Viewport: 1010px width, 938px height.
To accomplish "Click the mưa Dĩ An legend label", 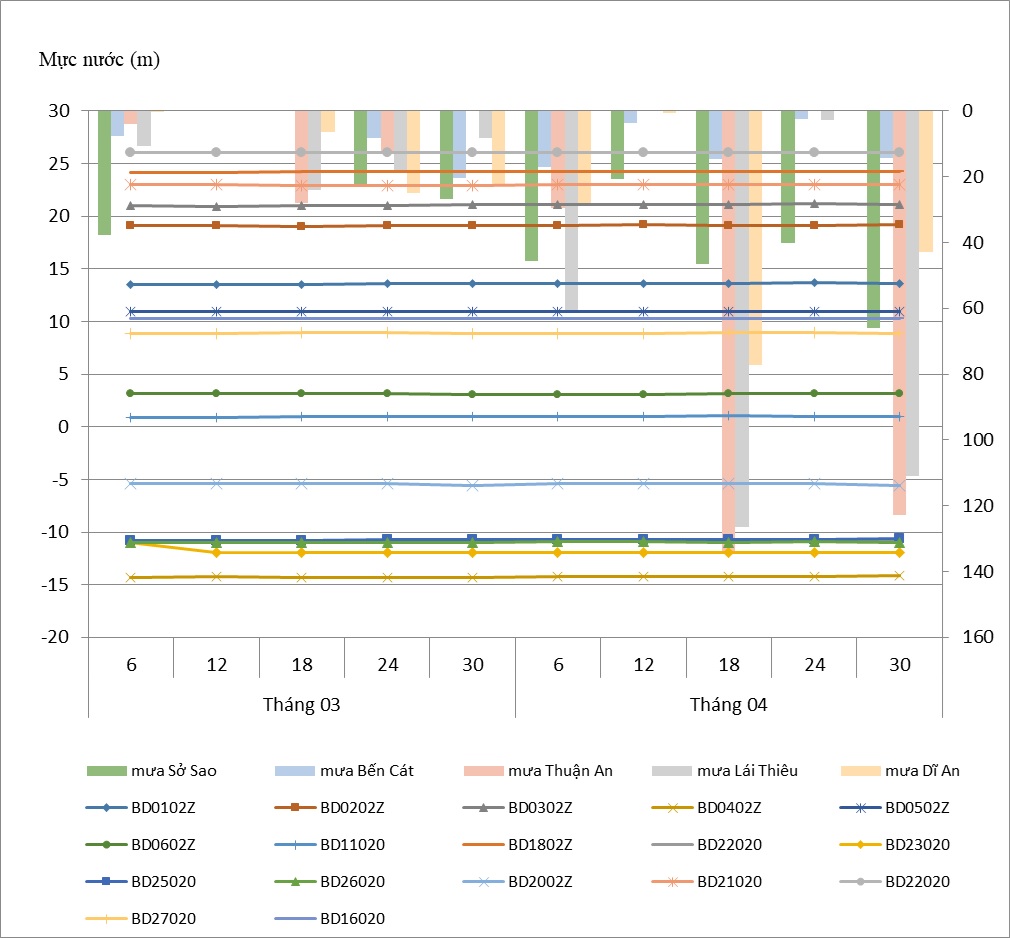I will tap(922, 770).
